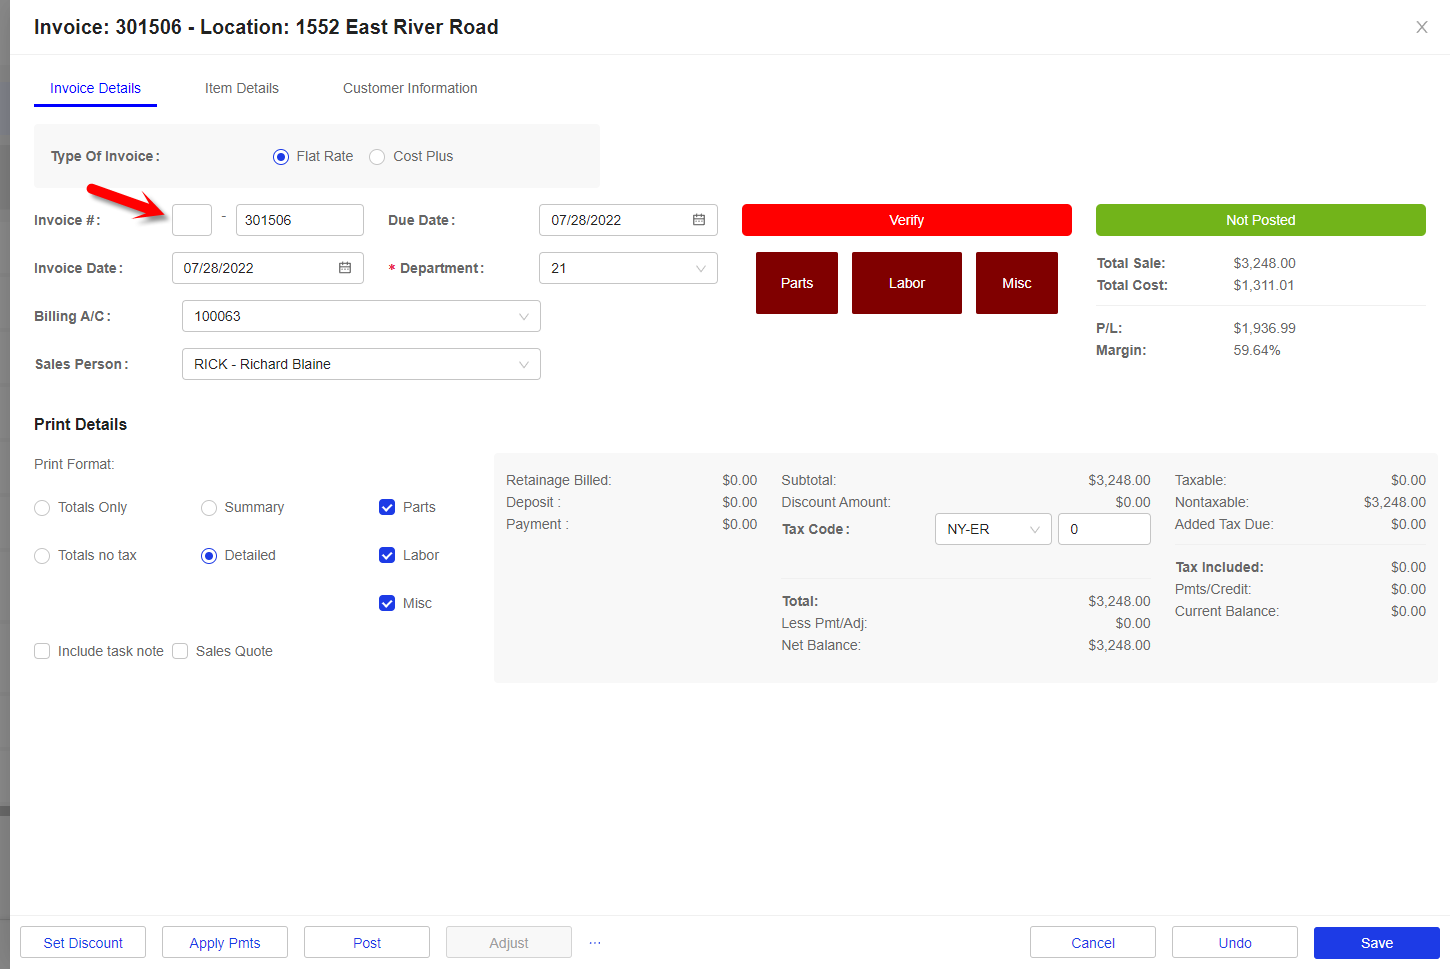The width and height of the screenshot is (1450, 969).
Task: Click the Invoice Date input field
Action: tap(268, 268)
